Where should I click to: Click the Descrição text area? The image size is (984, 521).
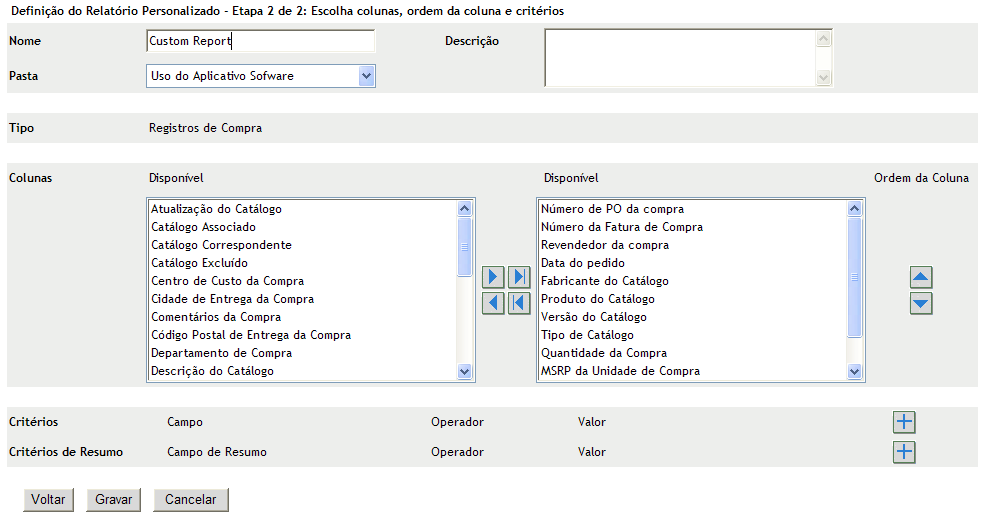pos(680,57)
